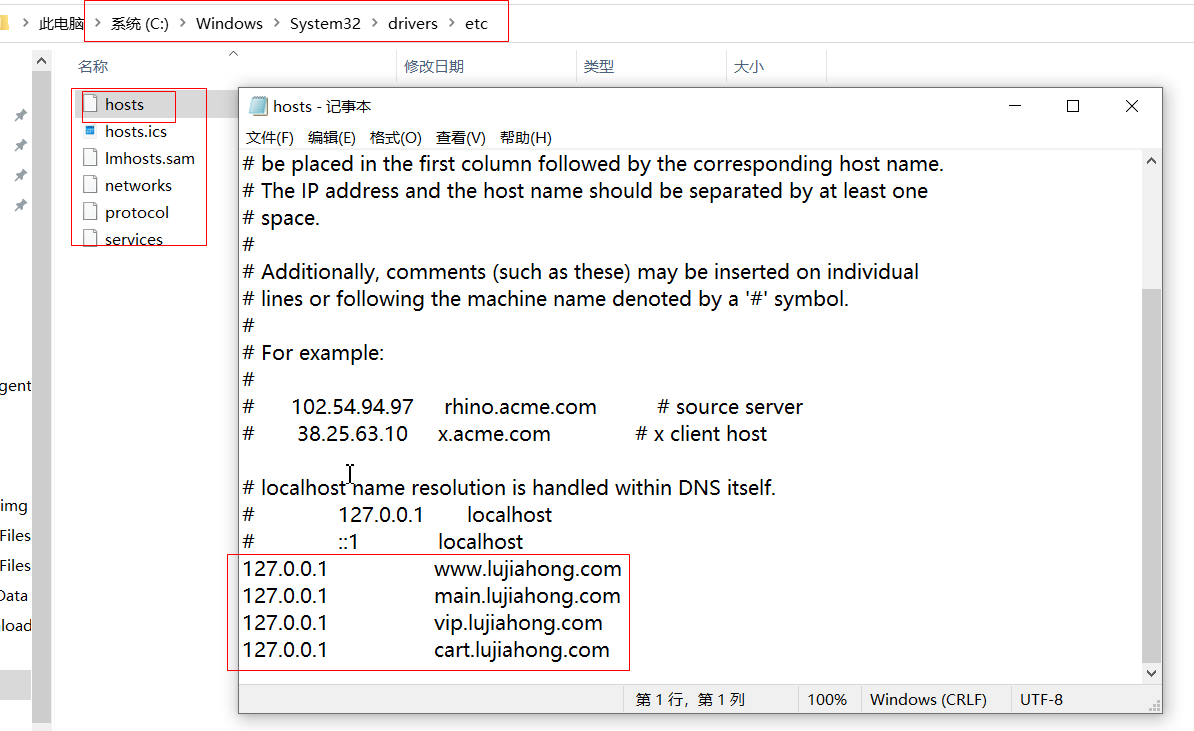
Task: Select the protocol file icon
Action: tap(91, 212)
